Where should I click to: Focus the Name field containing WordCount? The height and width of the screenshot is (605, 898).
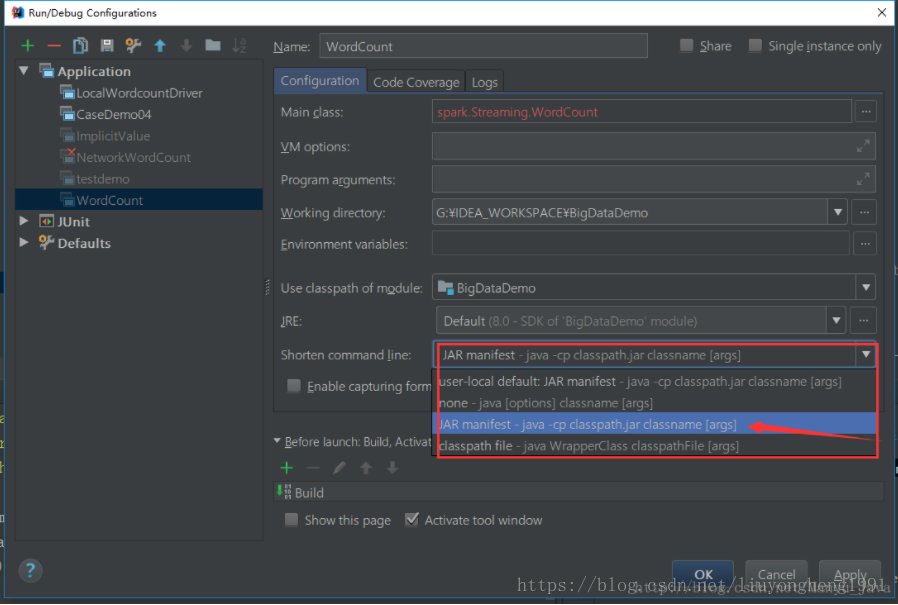pyautogui.click(x=483, y=46)
